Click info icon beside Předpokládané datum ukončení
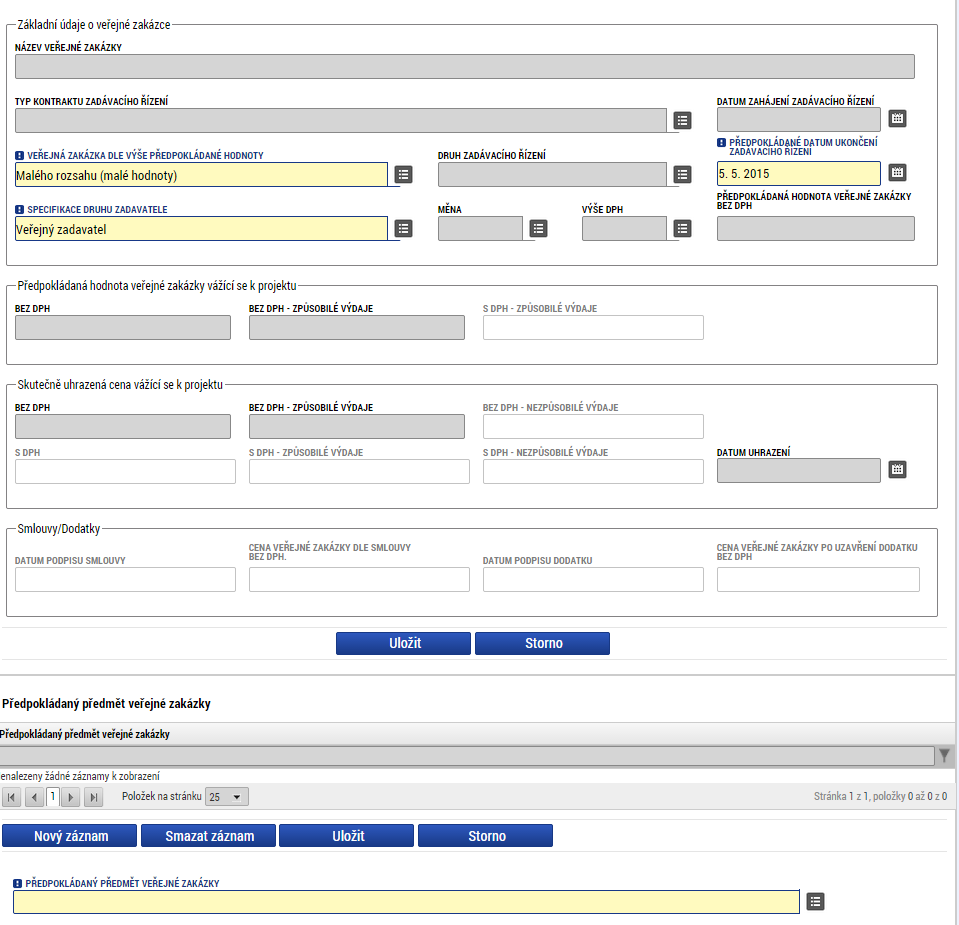 (x=721, y=143)
